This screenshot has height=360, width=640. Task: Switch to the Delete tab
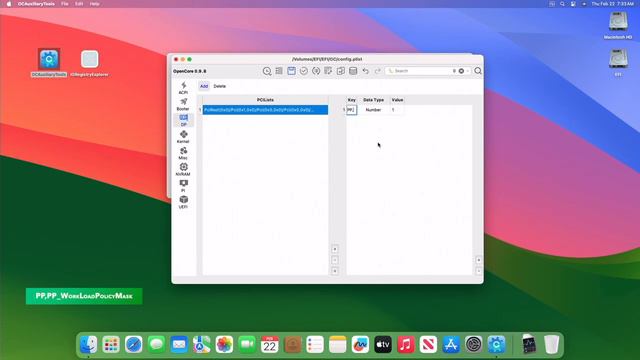(220, 86)
